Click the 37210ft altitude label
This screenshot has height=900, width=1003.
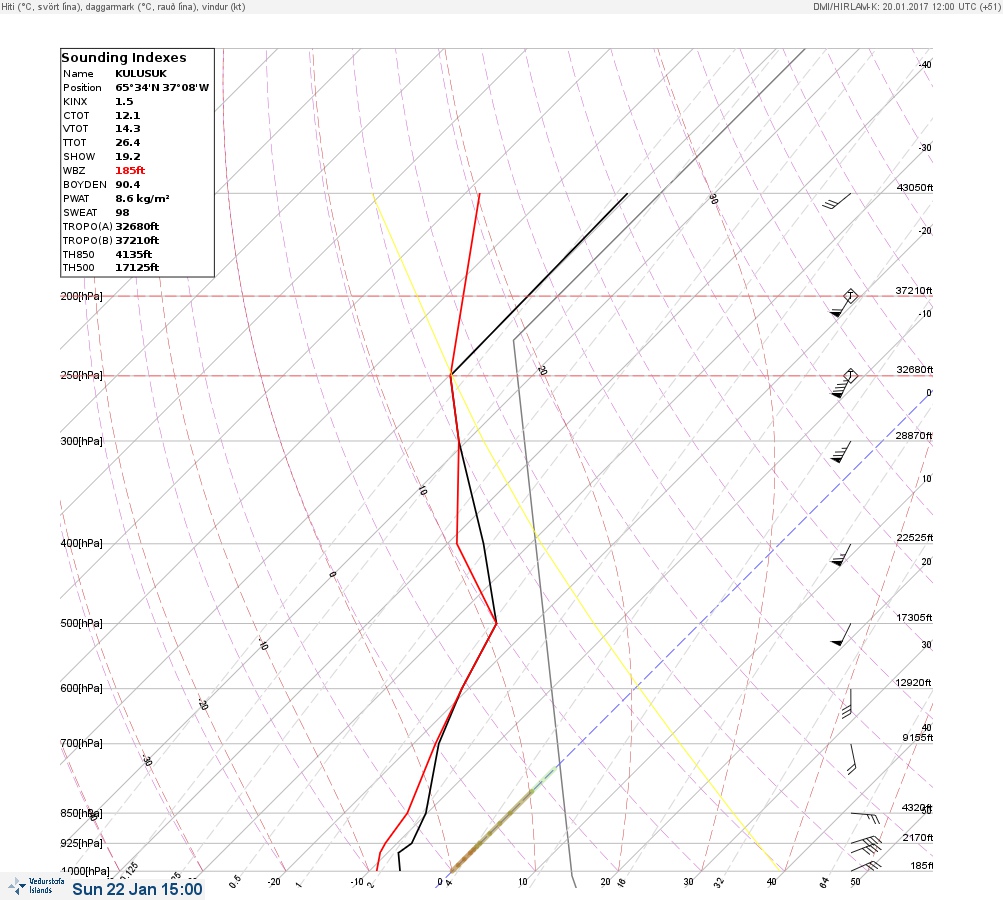[x=914, y=290]
